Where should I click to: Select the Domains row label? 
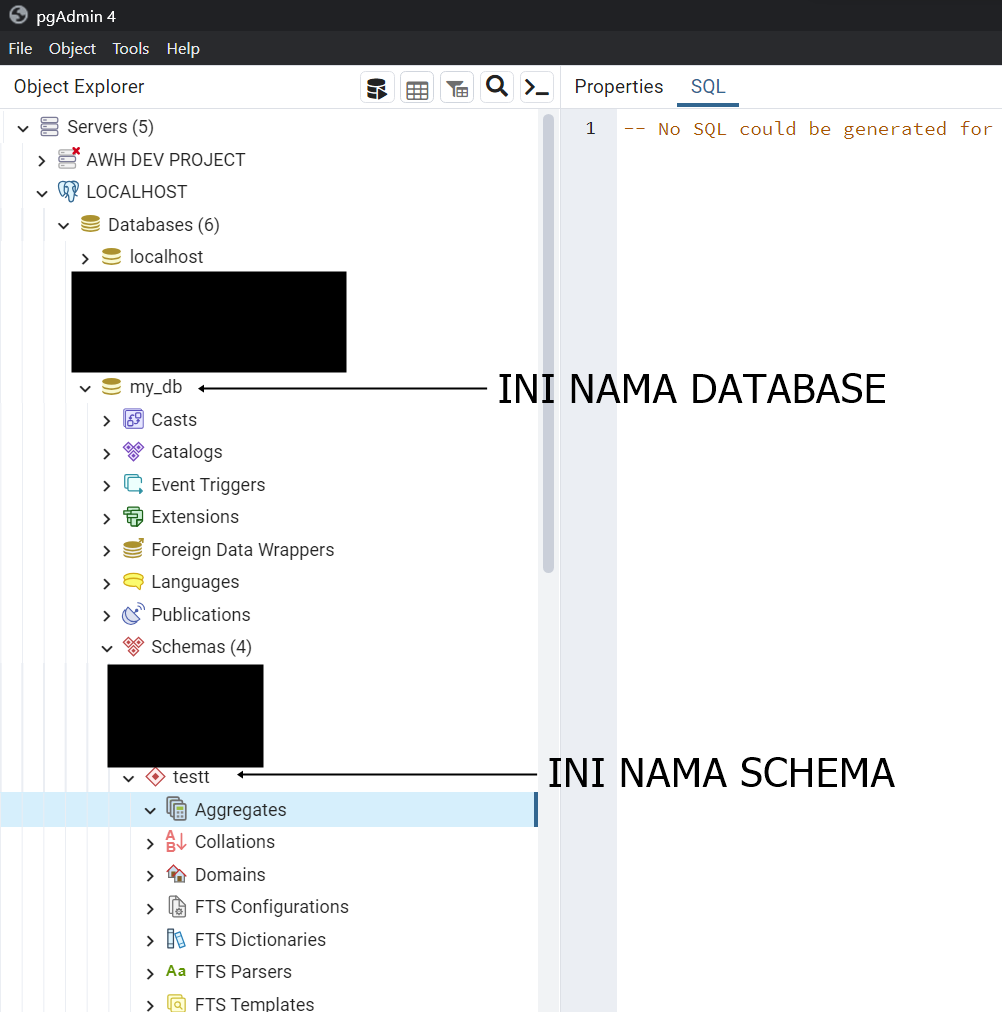click(x=230, y=875)
